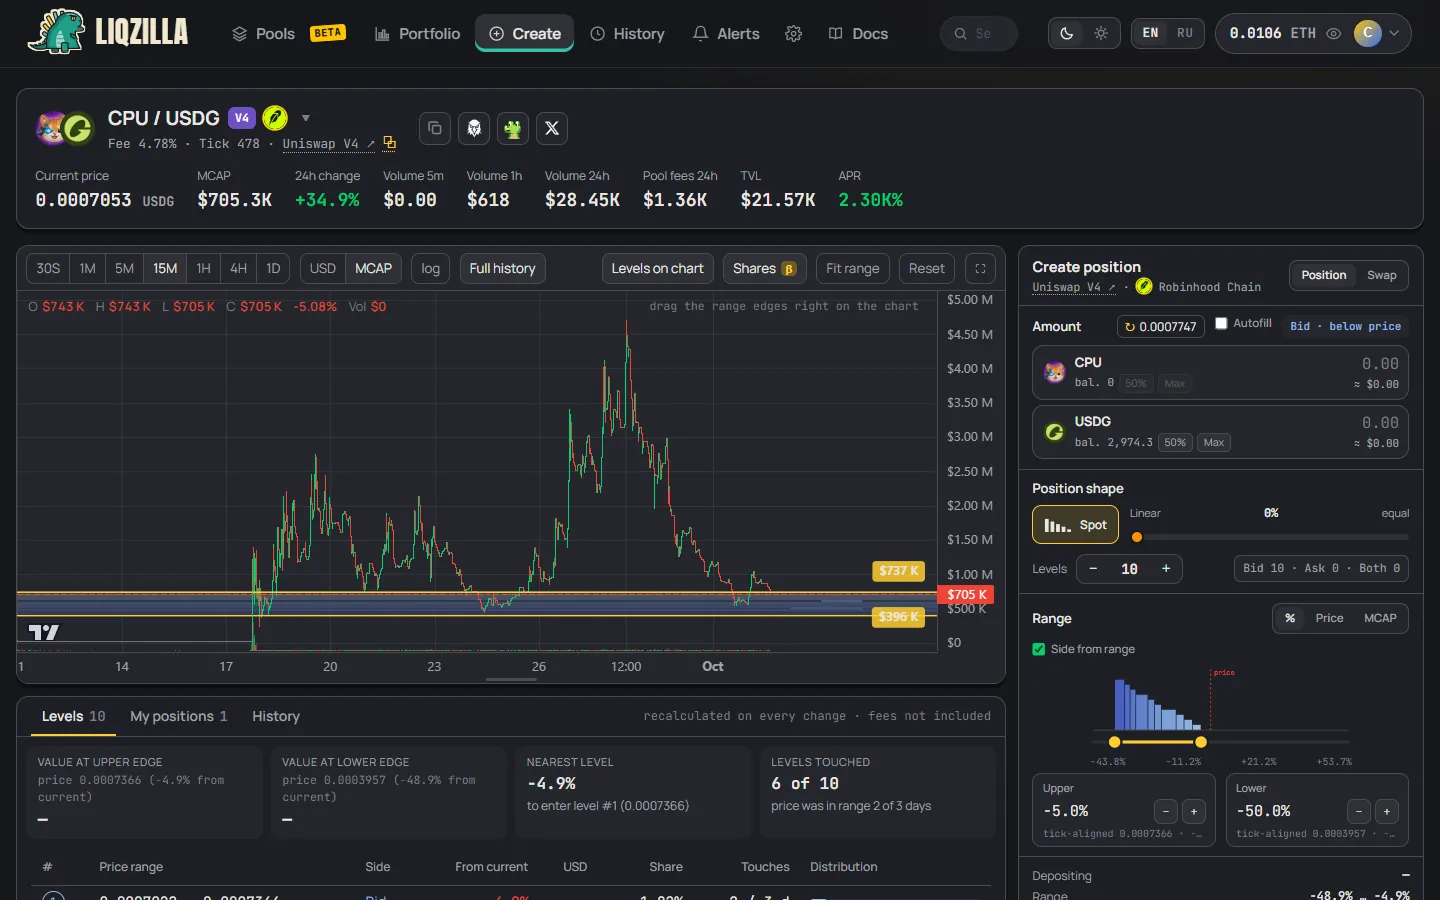Open Alerts page
Viewport: 1440px width, 900px height.
(726, 34)
